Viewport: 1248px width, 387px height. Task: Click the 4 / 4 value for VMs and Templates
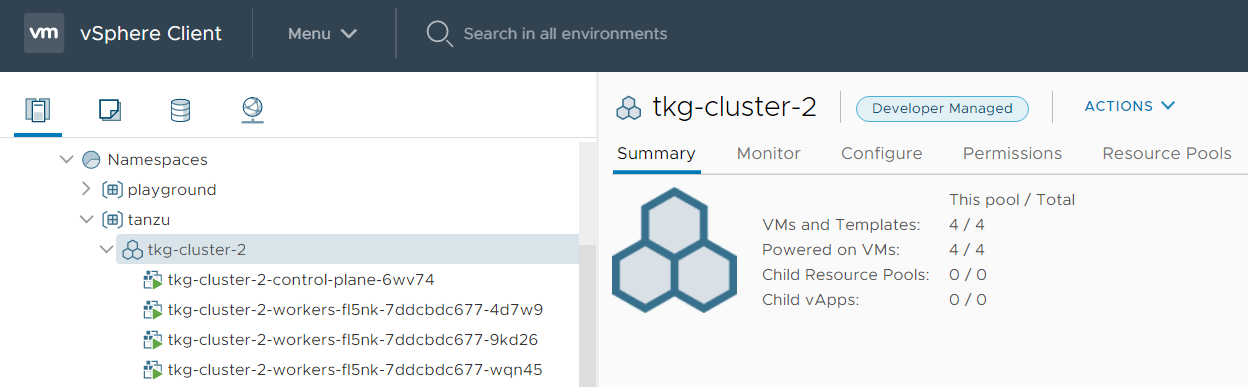(x=967, y=225)
